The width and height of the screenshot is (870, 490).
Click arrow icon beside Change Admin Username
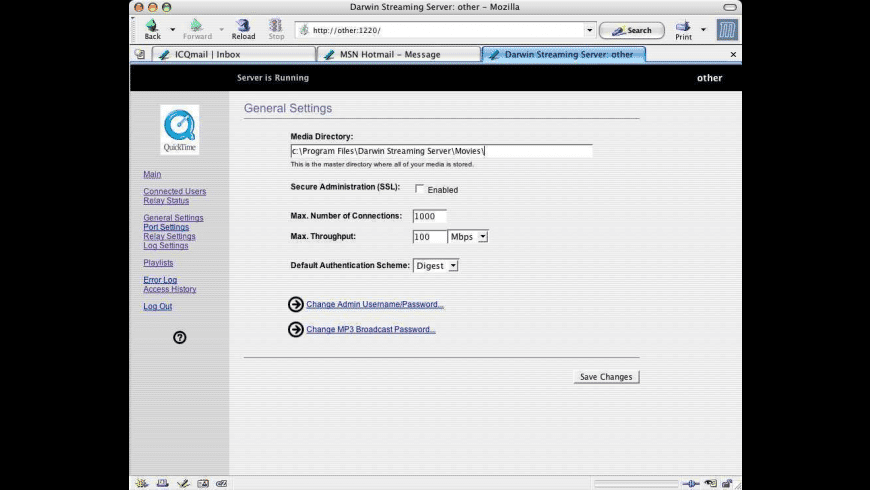(x=296, y=304)
